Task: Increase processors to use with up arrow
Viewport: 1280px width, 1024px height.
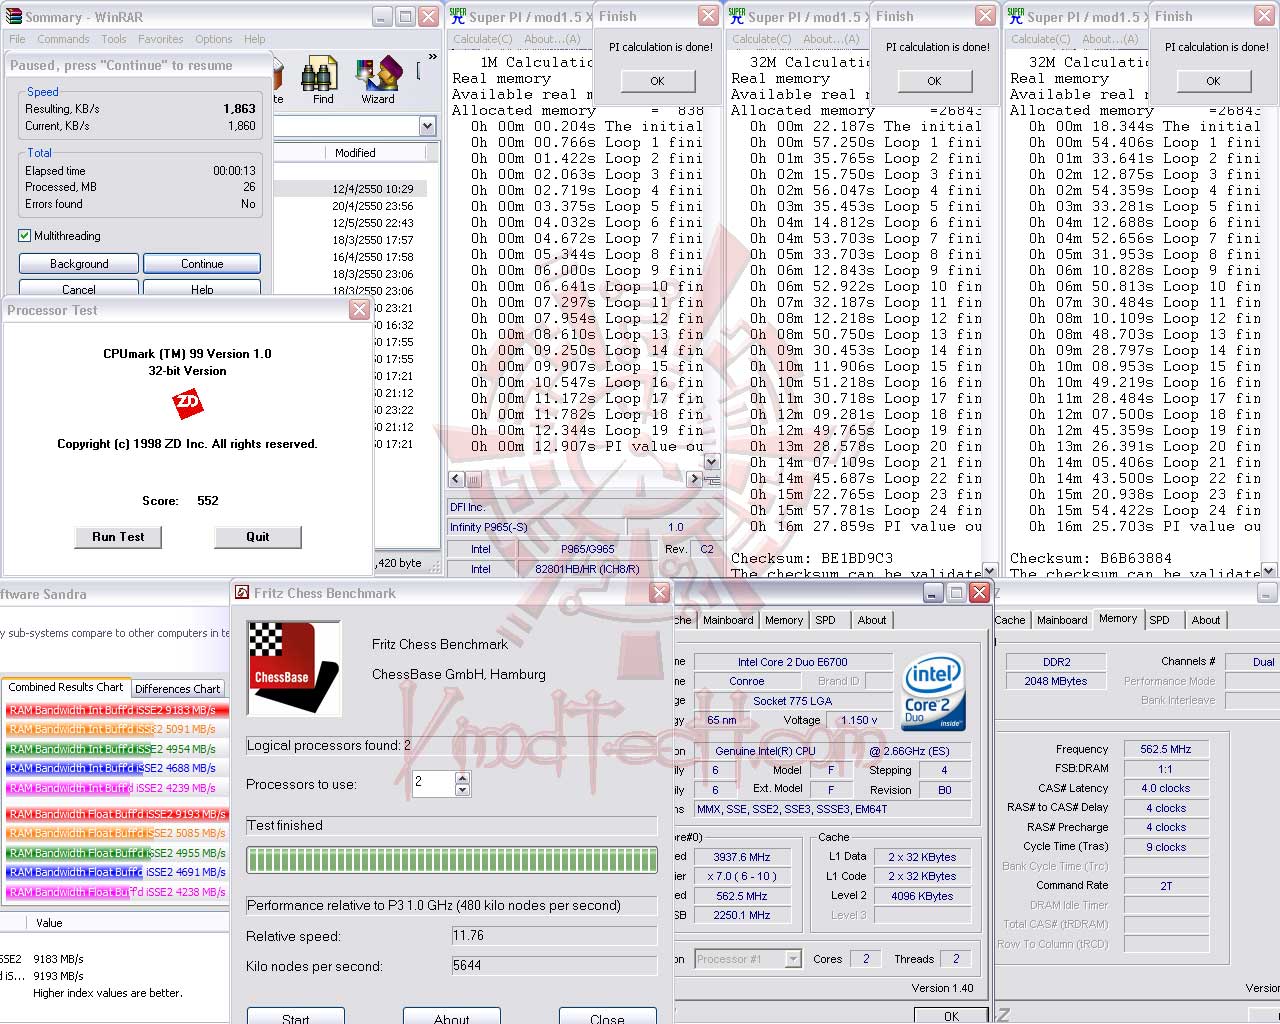Action: (462, 778)
